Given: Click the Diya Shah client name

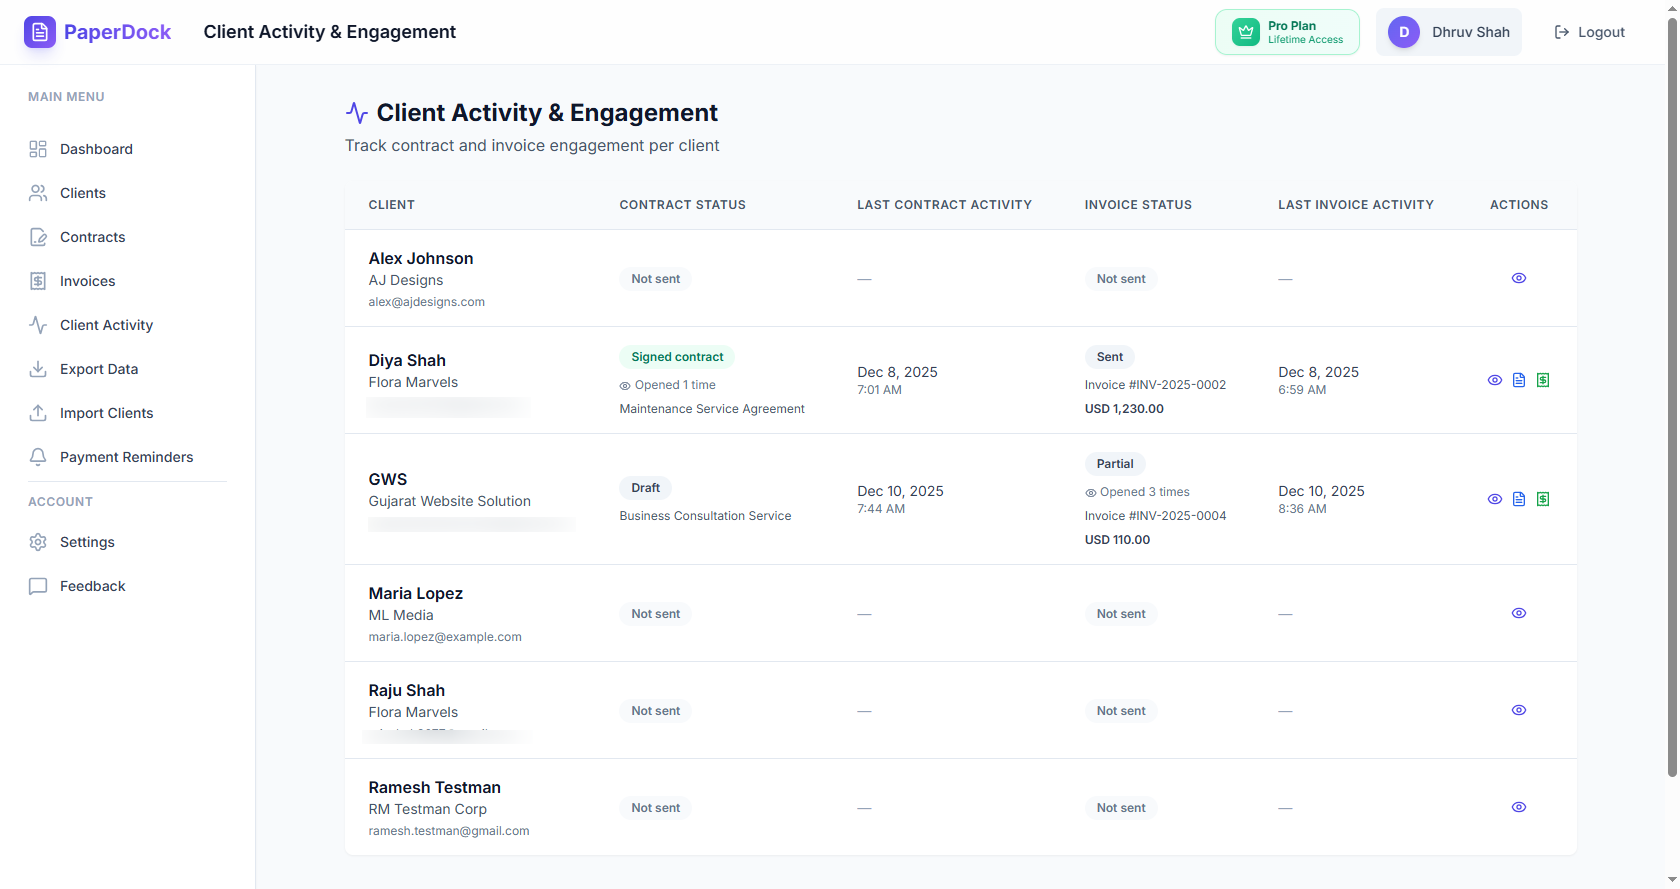Looking at the screenshot, I should [x=407, y=360].
